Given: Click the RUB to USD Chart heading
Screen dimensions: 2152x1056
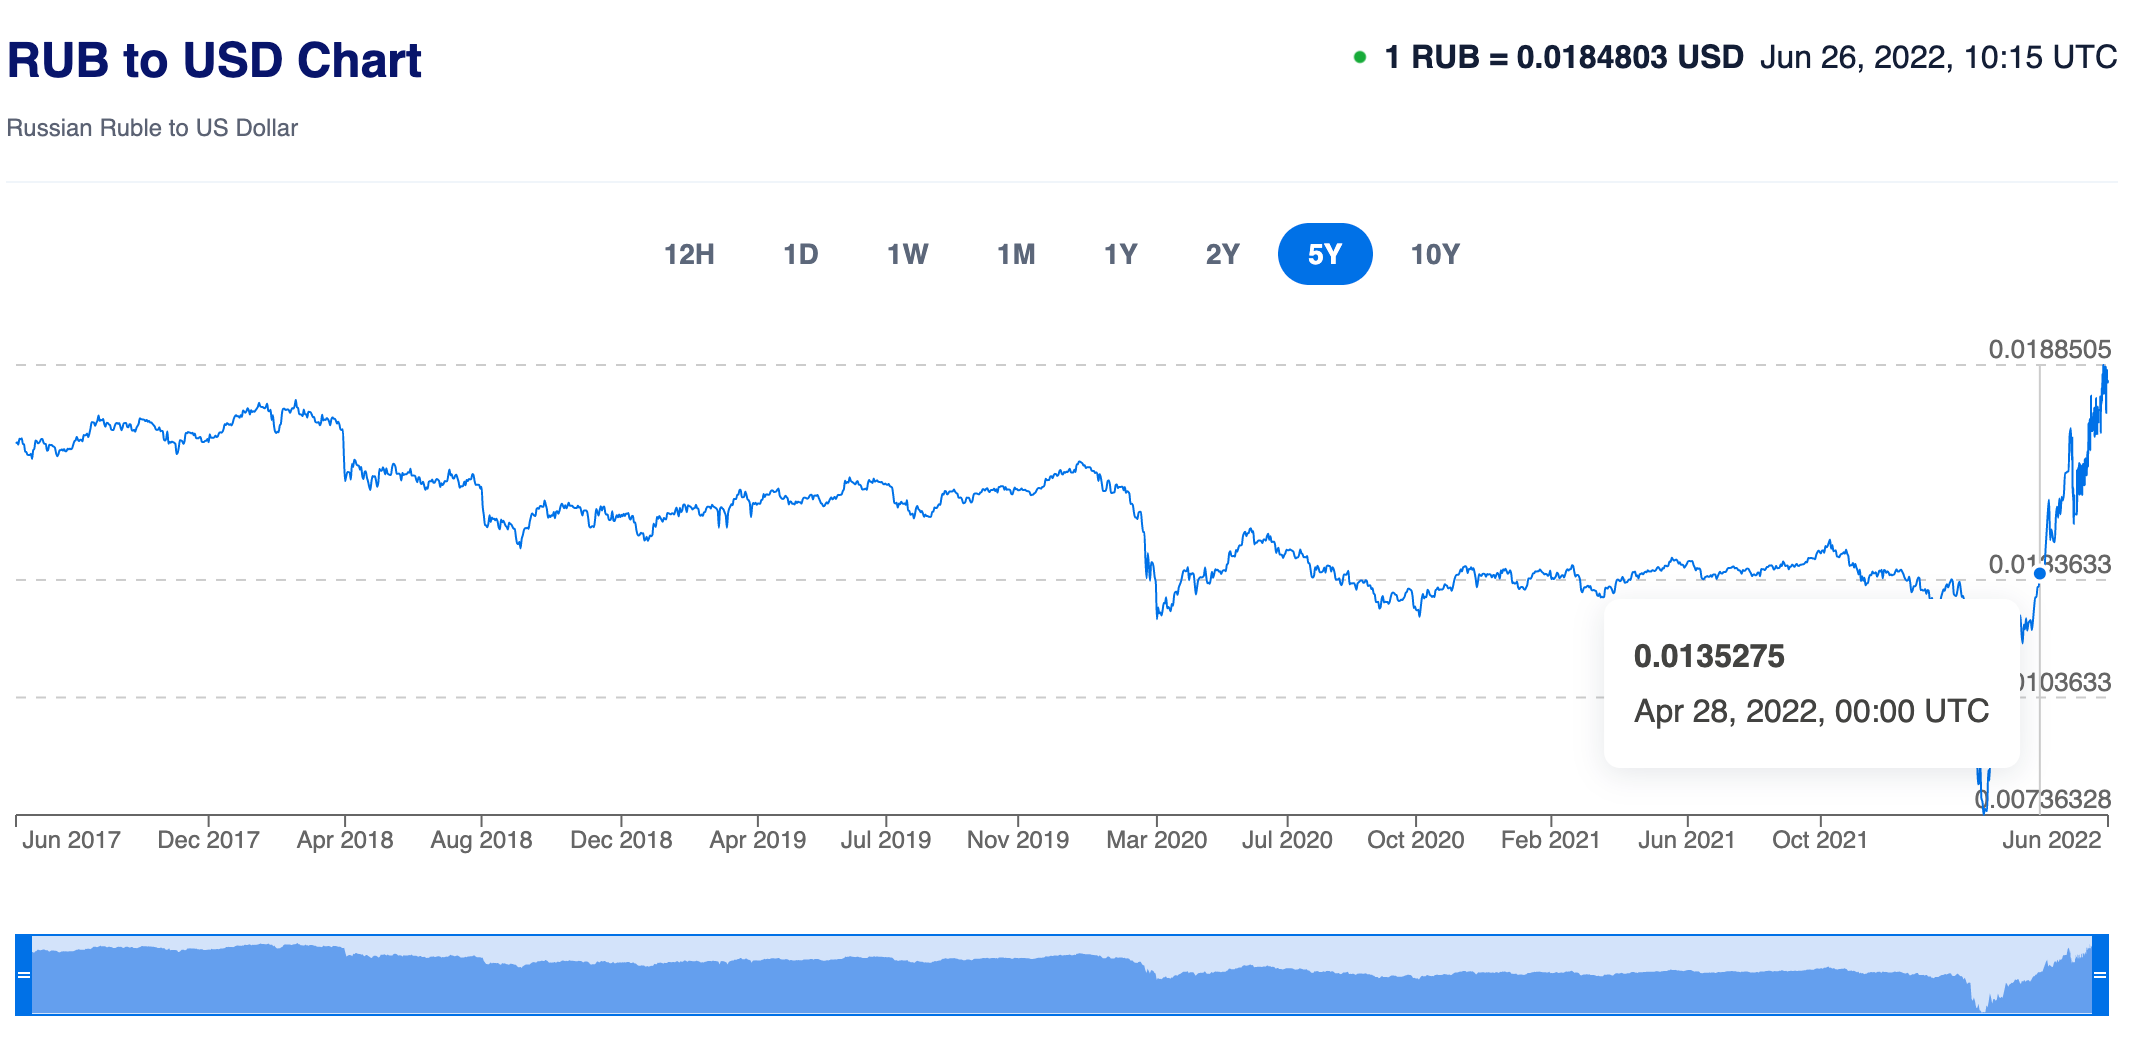Looking at the screenshot, I should 214,60.
